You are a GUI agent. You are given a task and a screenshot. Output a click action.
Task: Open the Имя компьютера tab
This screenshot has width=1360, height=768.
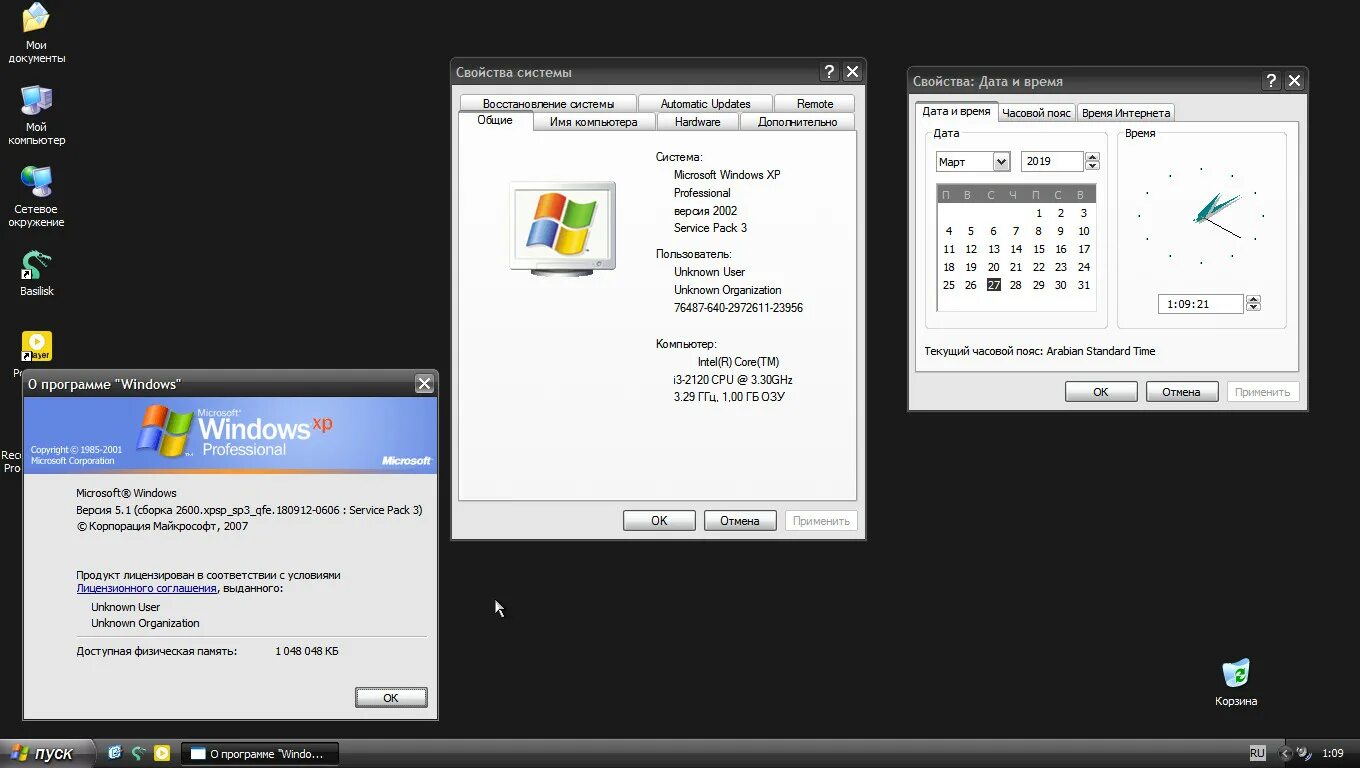tap(593, 122)
